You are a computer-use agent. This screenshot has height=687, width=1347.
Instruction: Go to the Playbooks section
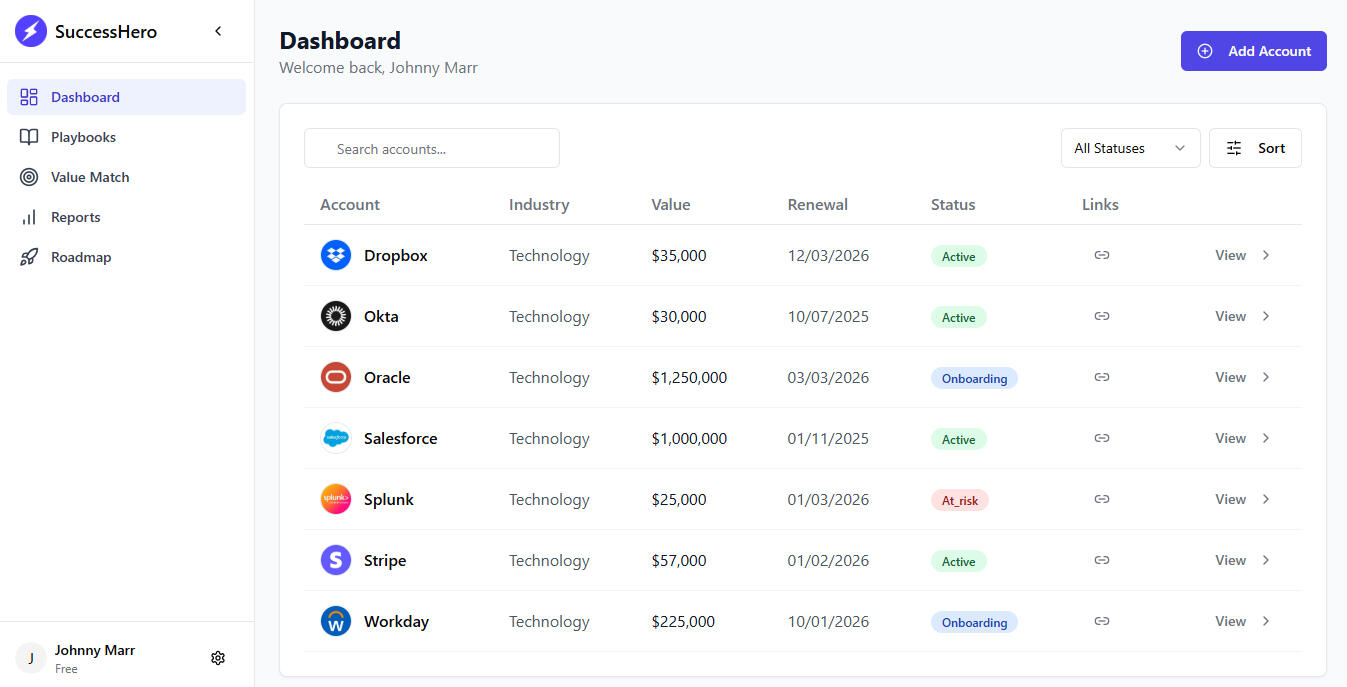point(83,137)
